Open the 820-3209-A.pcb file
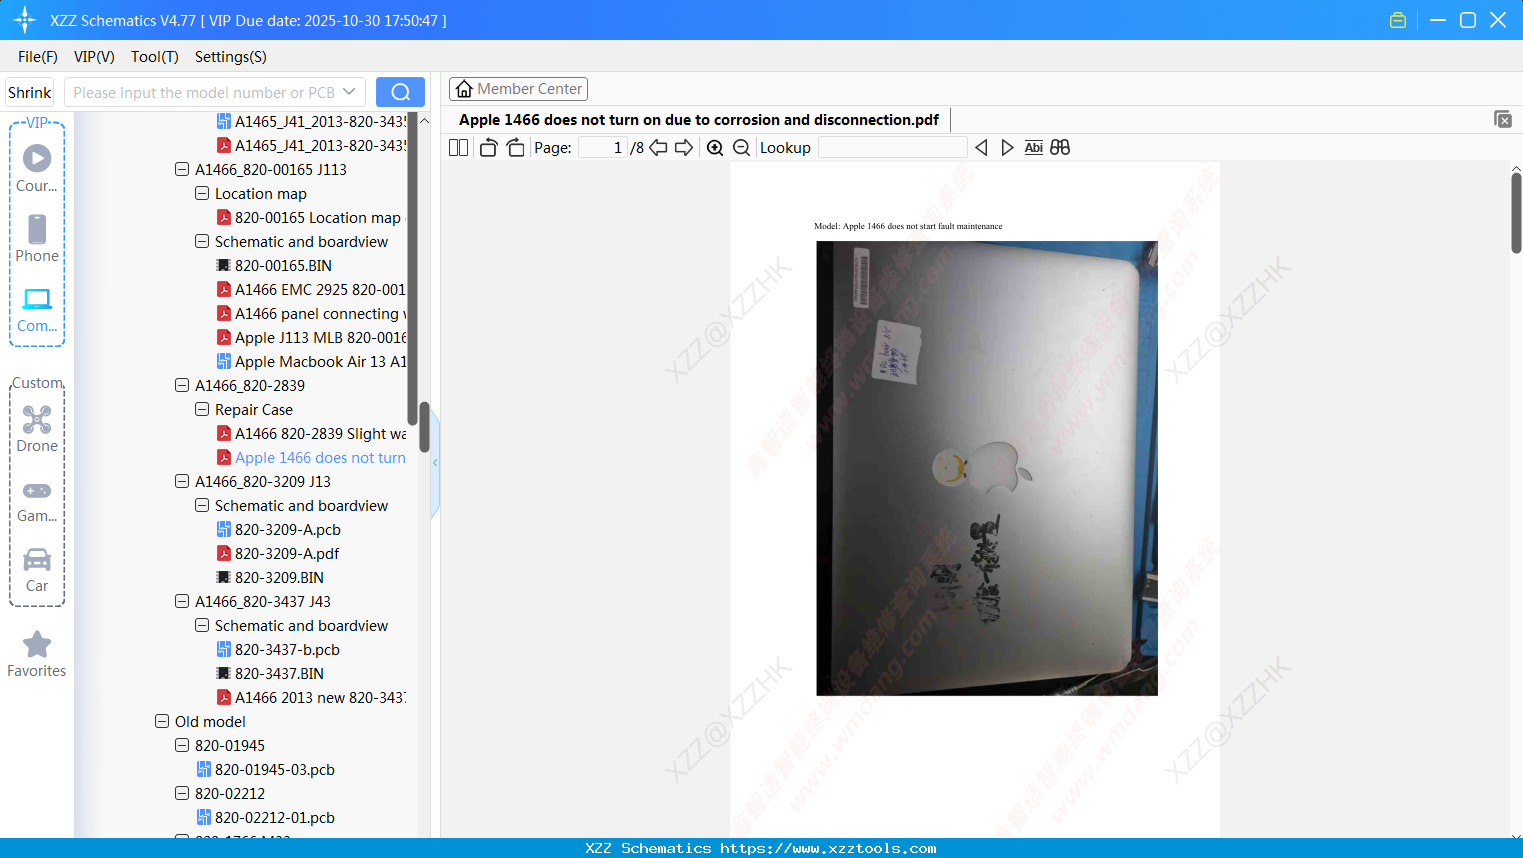 coord(279,530)
